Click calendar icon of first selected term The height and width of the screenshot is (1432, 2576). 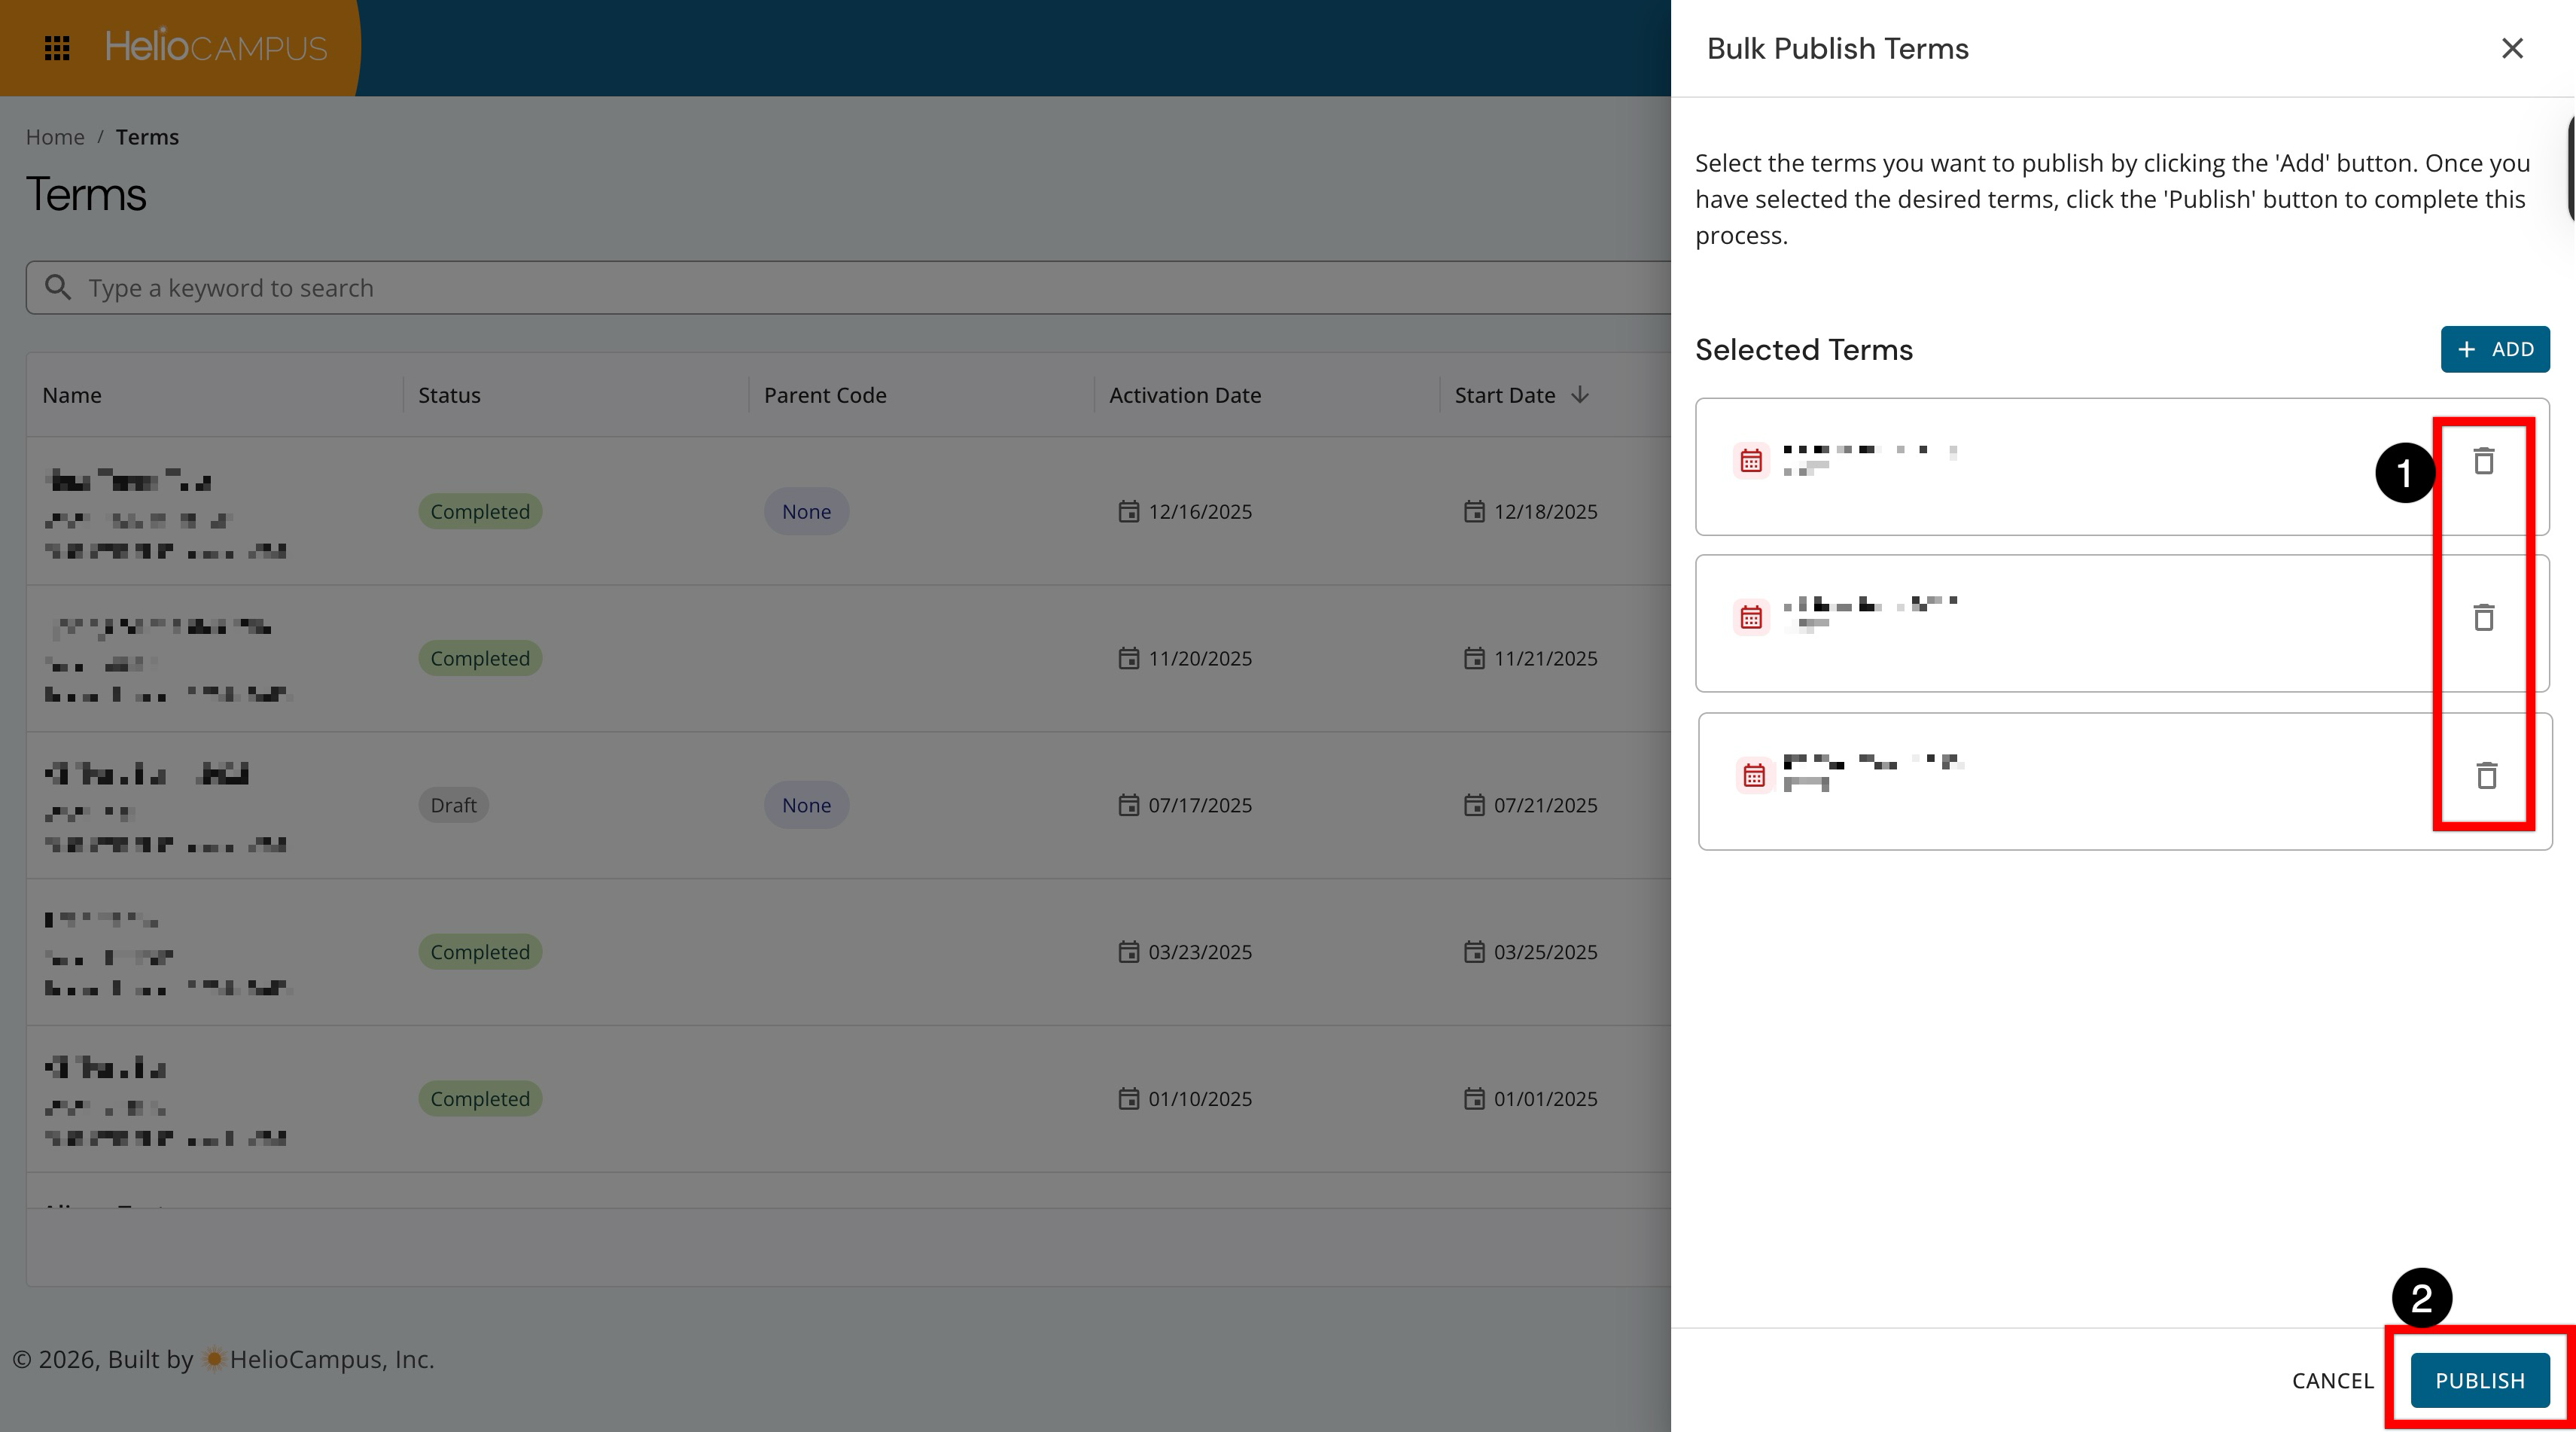tap(1751, 461)
